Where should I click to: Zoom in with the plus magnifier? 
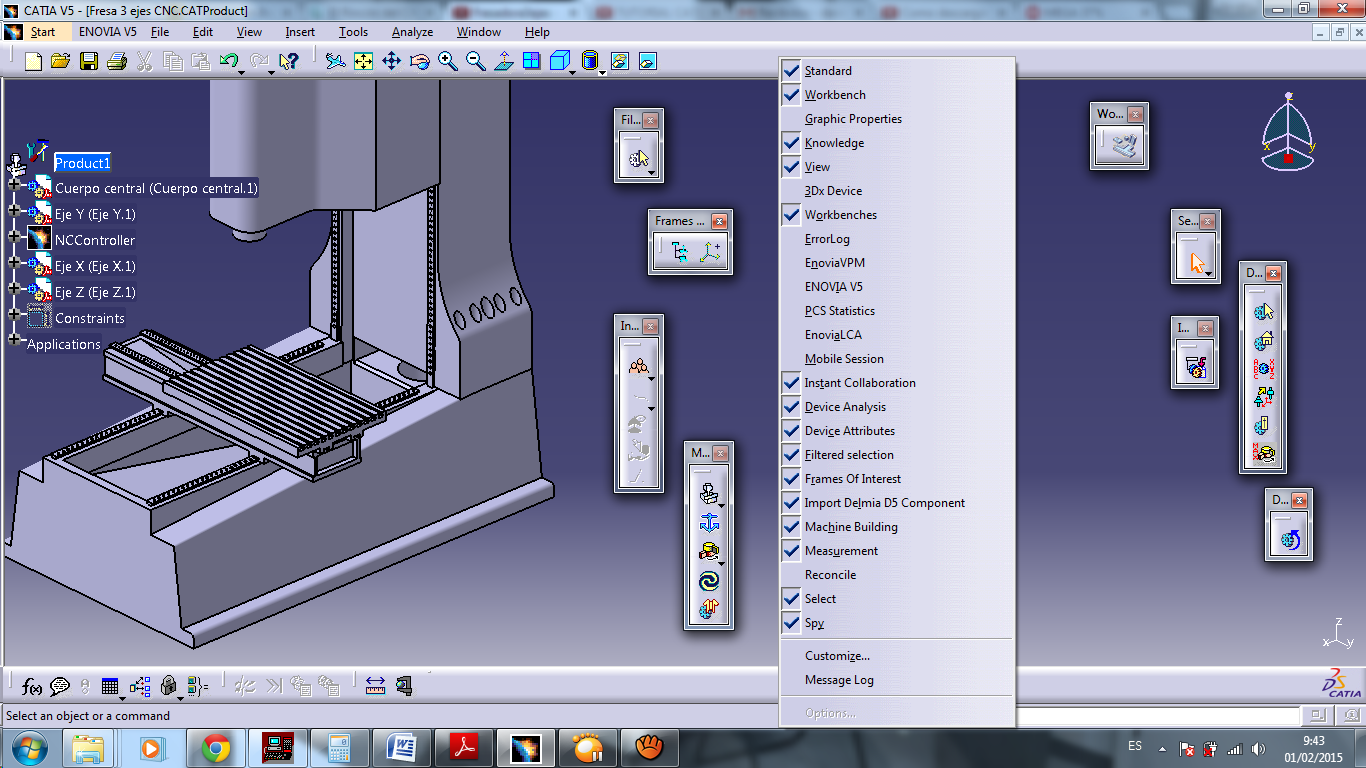coord(447,61)
